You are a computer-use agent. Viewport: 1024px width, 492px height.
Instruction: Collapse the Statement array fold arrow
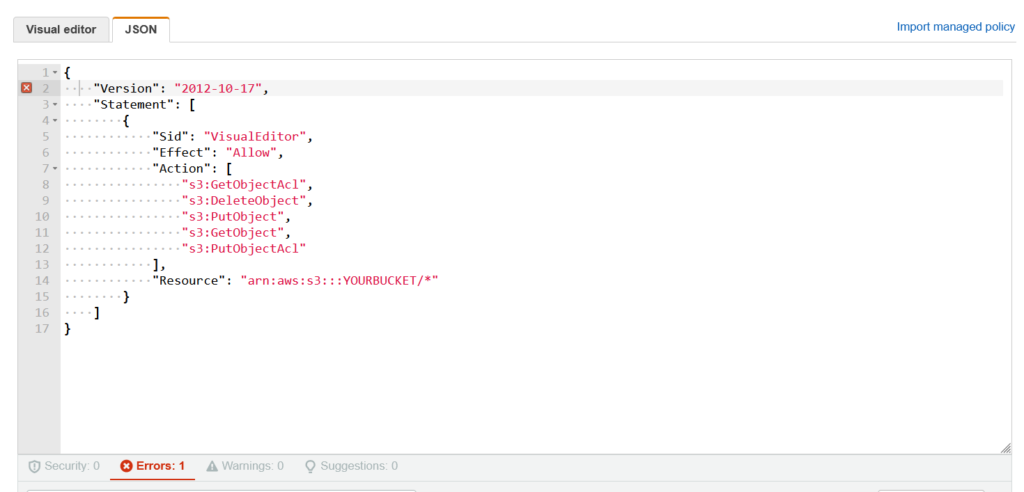click(x=55, y=104)
